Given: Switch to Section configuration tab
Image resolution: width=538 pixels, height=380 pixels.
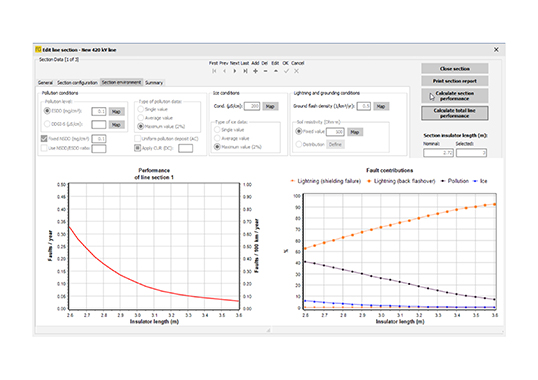Looking at the screenshot, I should [77, 83].
